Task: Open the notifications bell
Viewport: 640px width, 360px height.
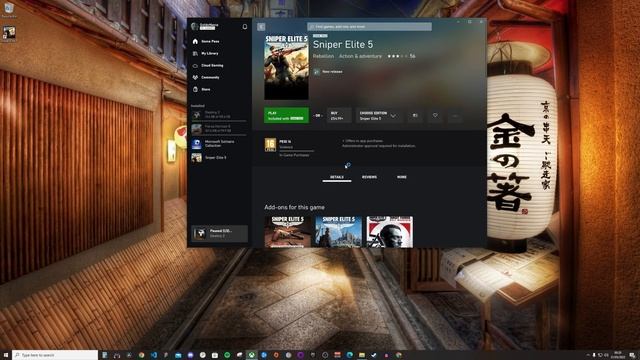Action: pyautogui.click(x=244, y=27)
